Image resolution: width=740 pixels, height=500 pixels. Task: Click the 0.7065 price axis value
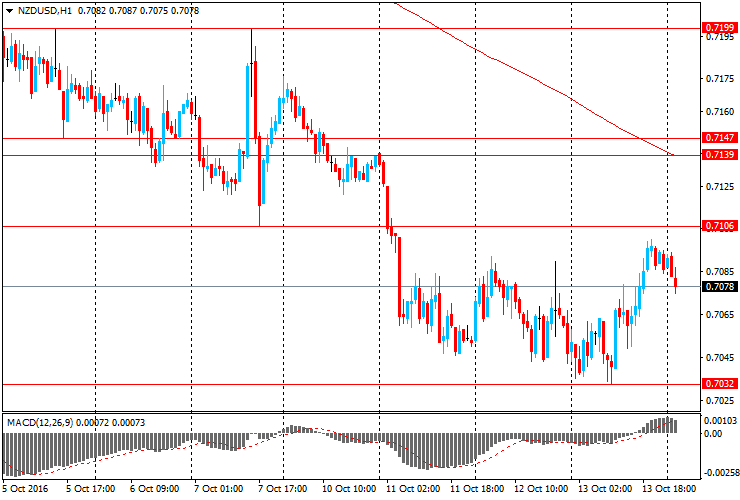click(x=720, y=315)
